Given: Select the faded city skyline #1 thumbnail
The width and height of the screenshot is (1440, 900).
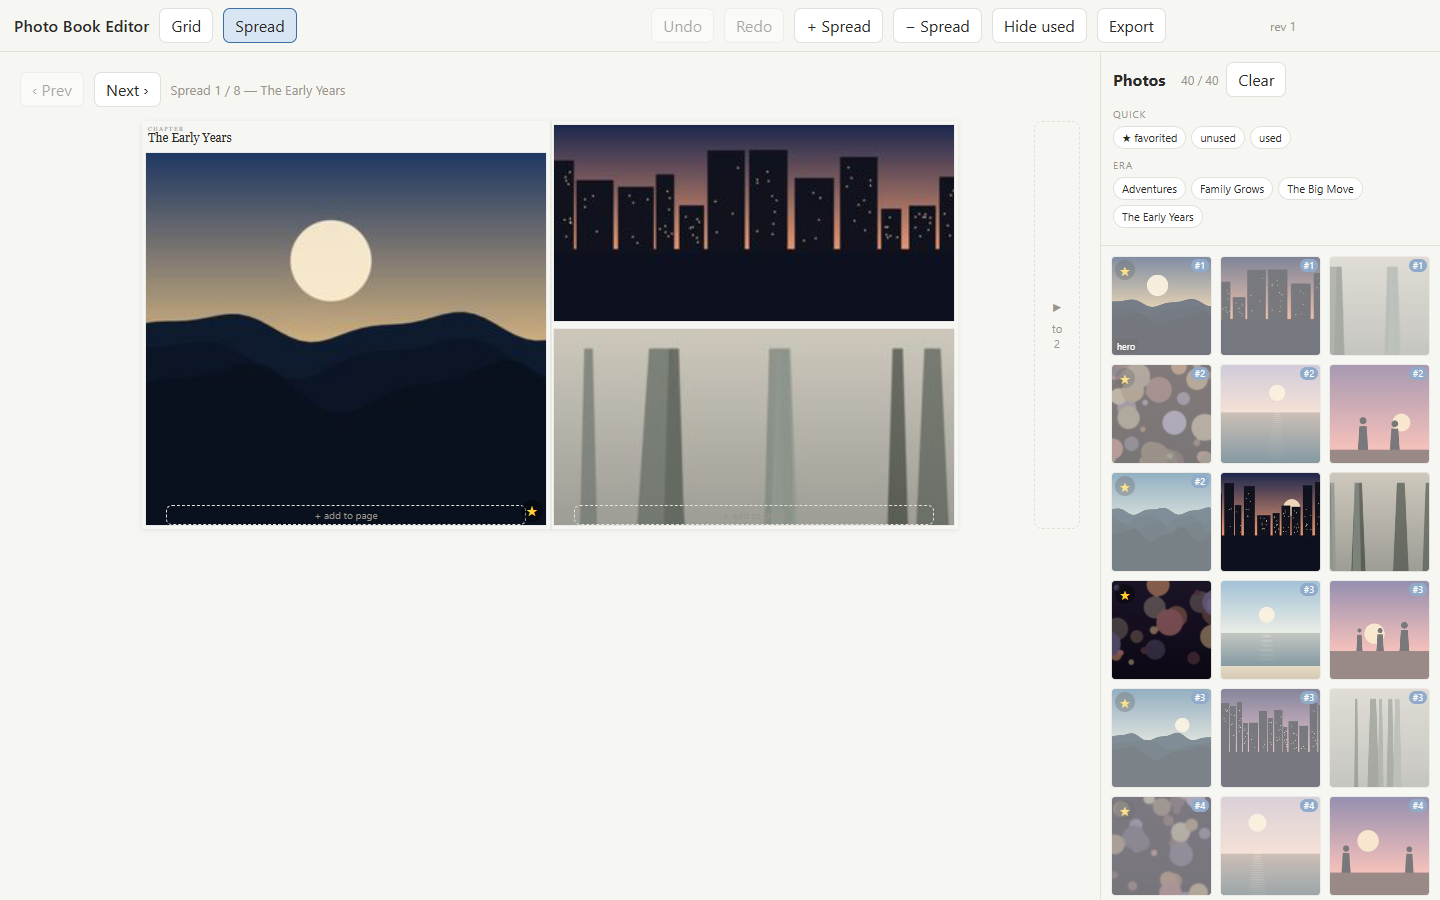Looking at the screenshot, I should pyautogui.click(x=1270, y=306).
